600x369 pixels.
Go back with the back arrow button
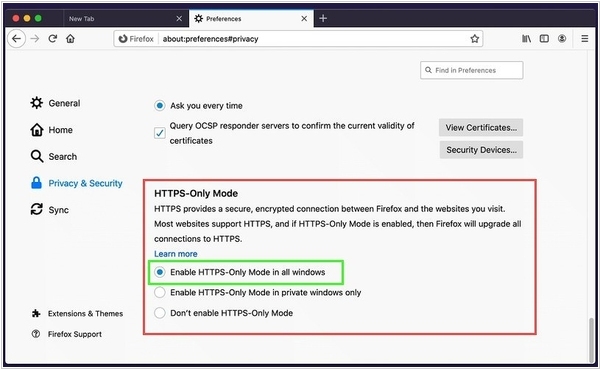coord(16,39)
